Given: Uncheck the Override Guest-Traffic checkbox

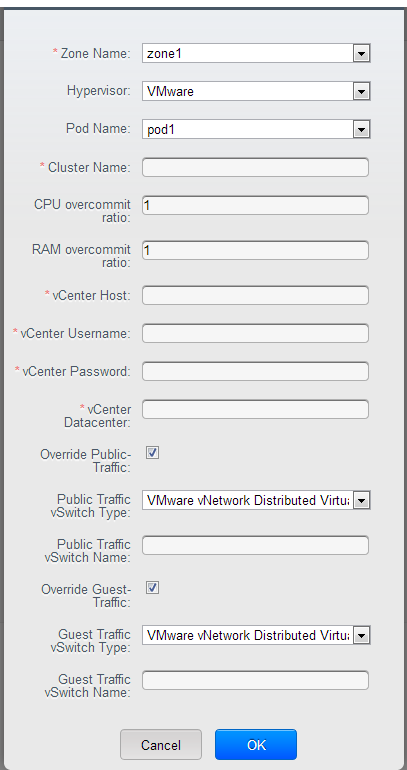Looking at the screenshot, I should (153, 588).
